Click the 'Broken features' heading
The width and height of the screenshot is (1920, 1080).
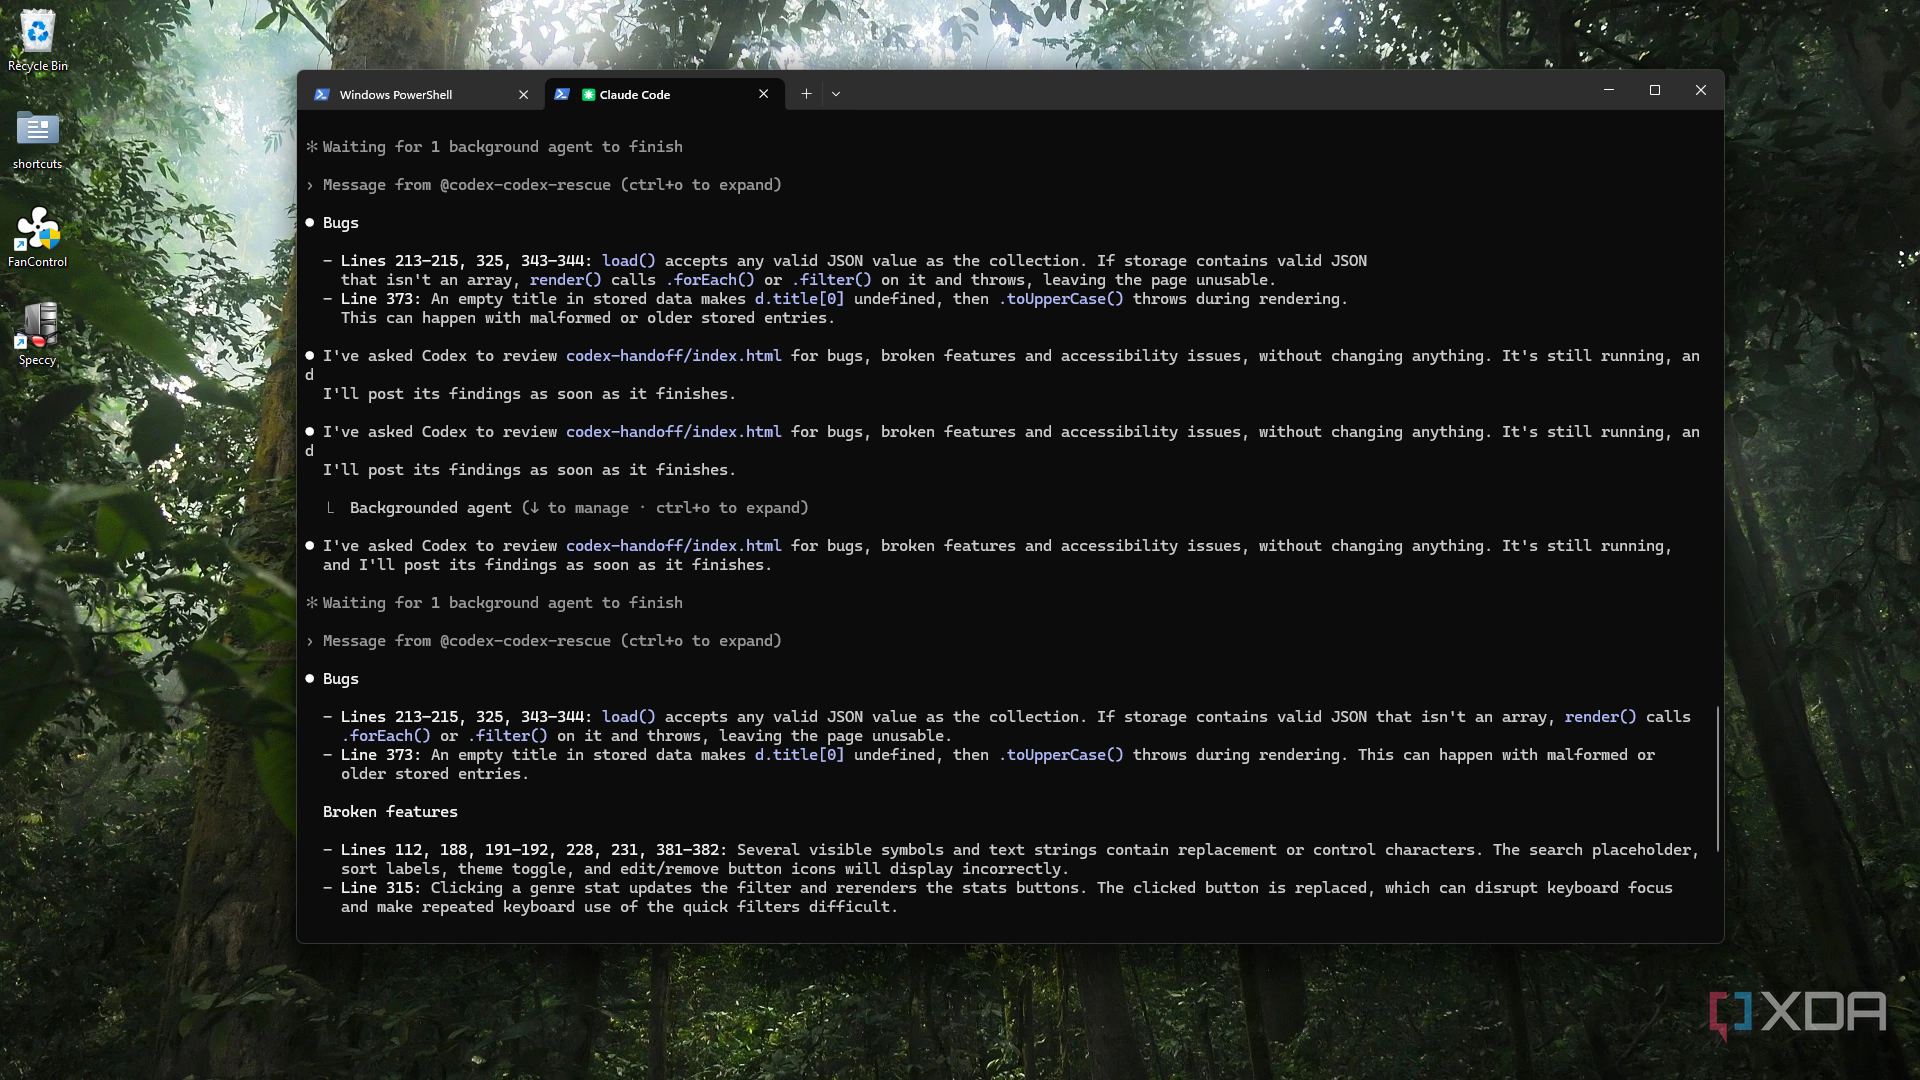pyautogui.click(x=390, y=812)
